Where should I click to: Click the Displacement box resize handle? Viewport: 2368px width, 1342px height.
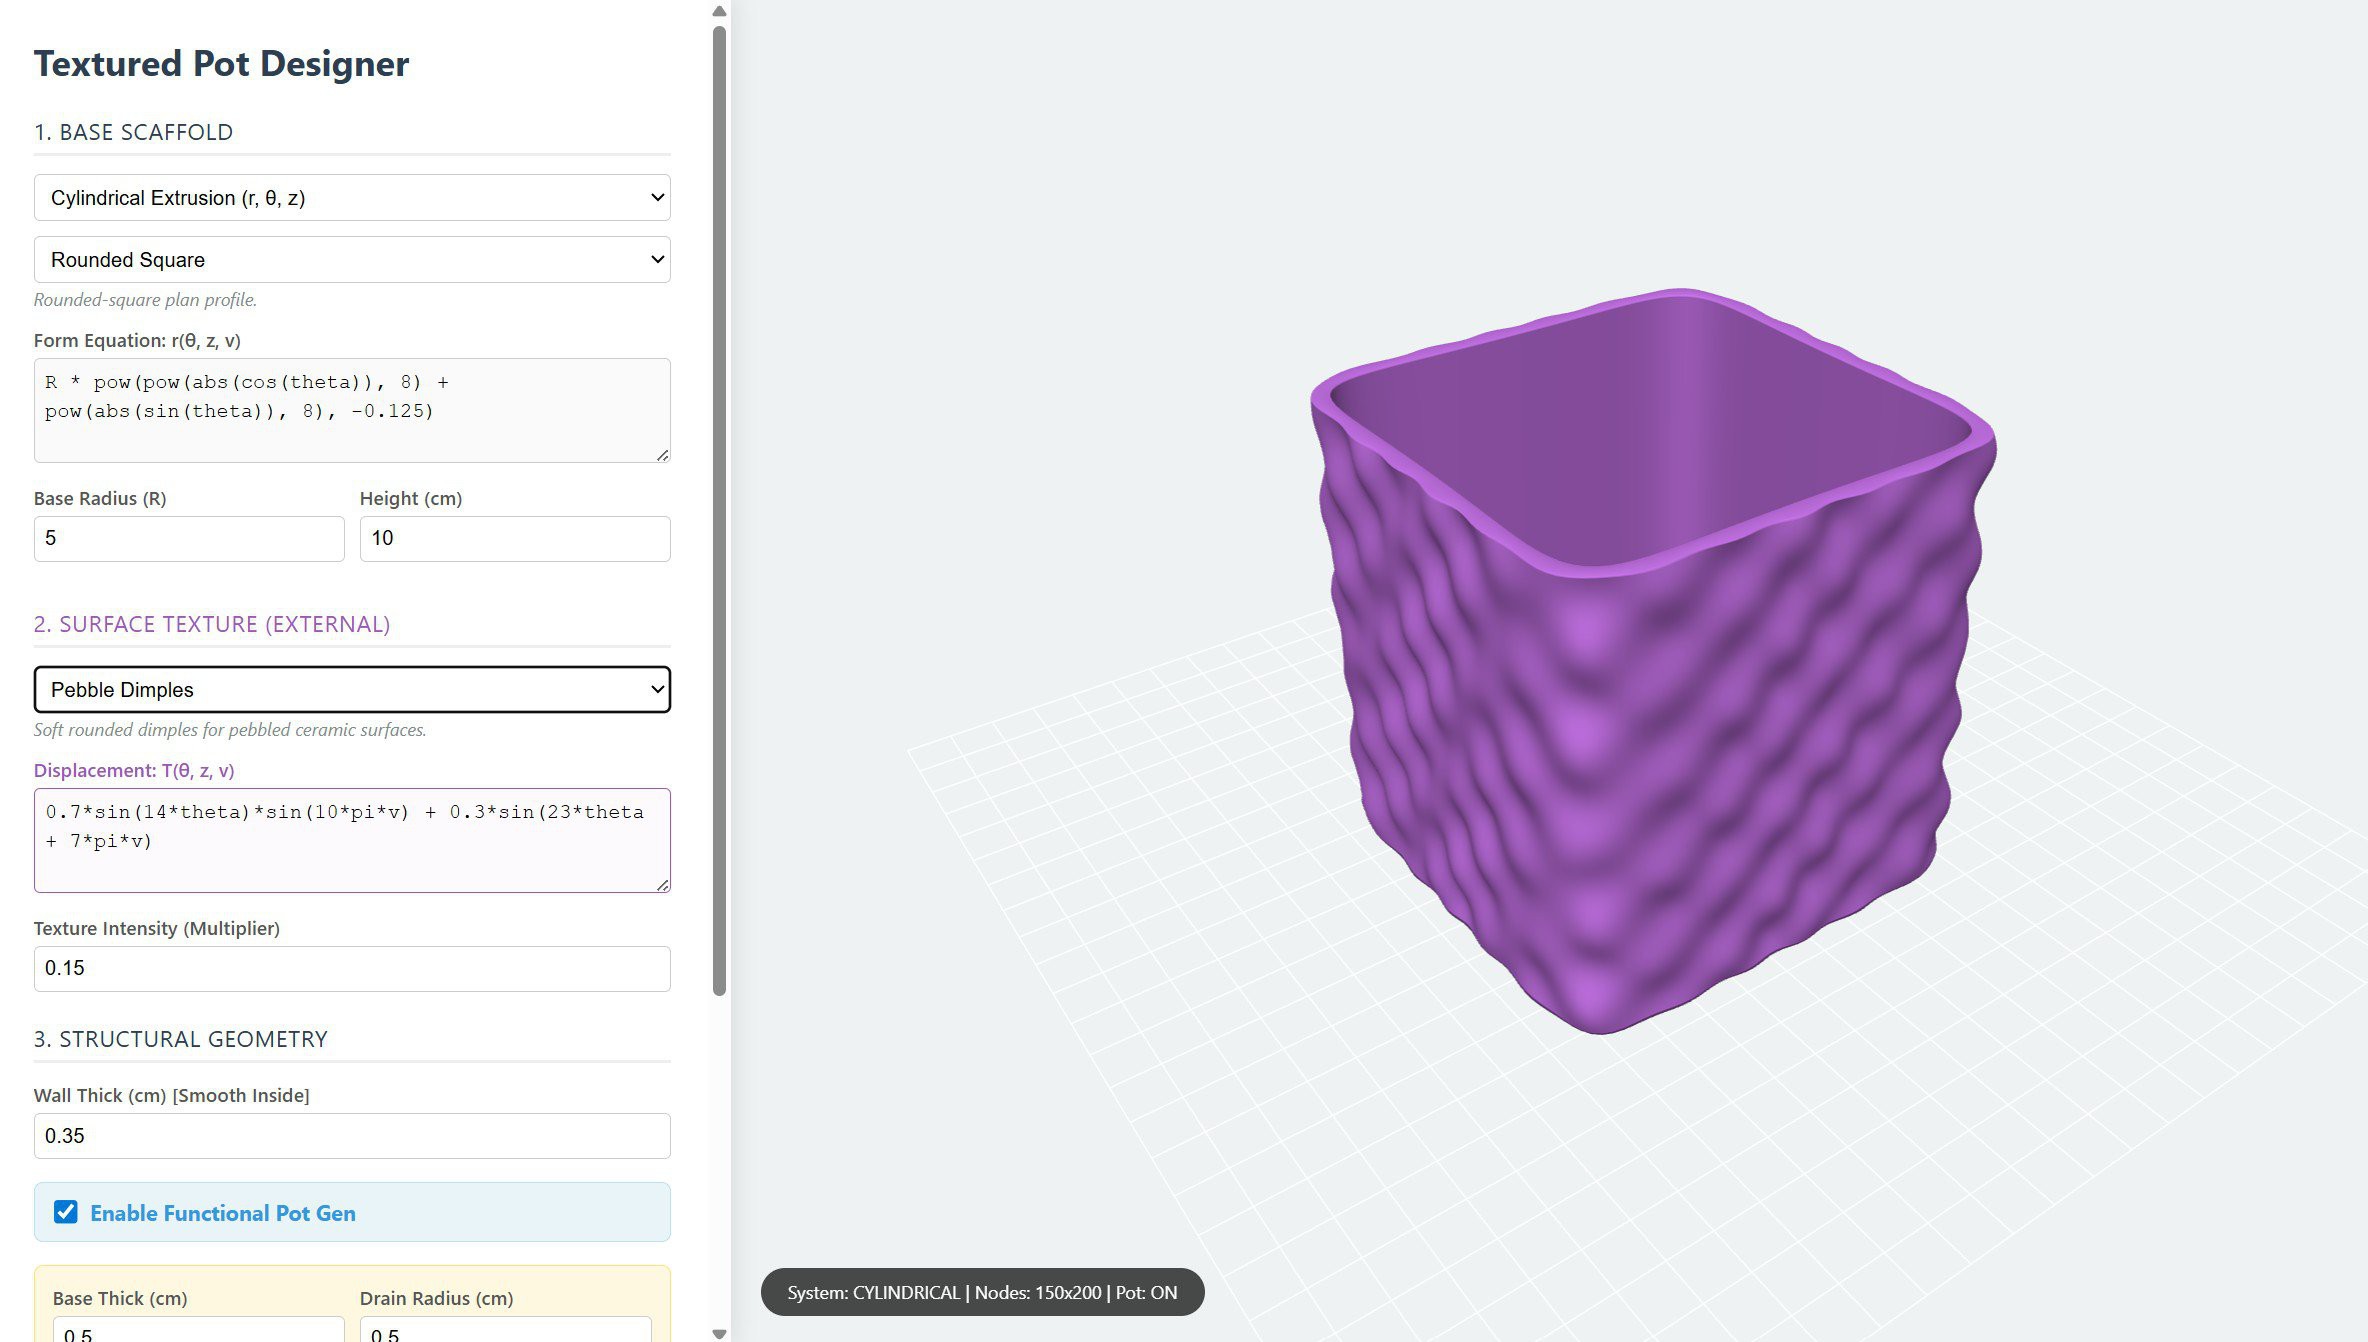[x=662, y=885]
